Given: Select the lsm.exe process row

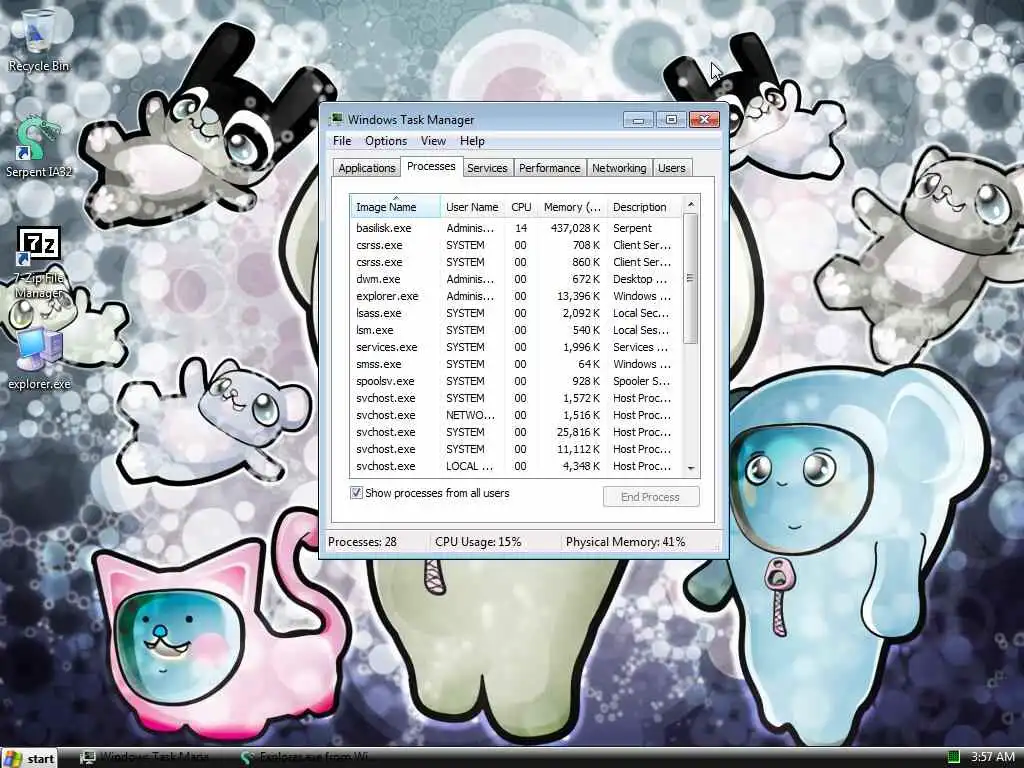Looking at the screenshot, I should (x=516, y=330).
